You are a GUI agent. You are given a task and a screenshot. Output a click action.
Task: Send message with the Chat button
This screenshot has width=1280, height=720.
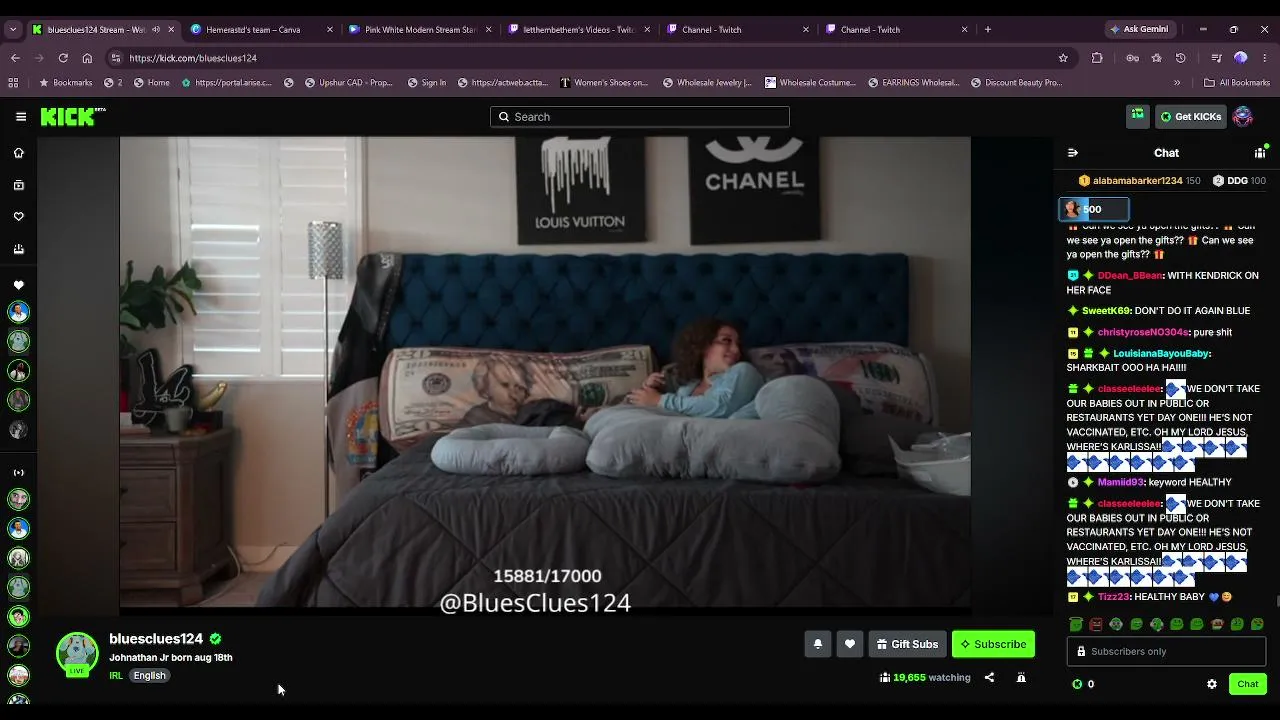[1247, 684]
